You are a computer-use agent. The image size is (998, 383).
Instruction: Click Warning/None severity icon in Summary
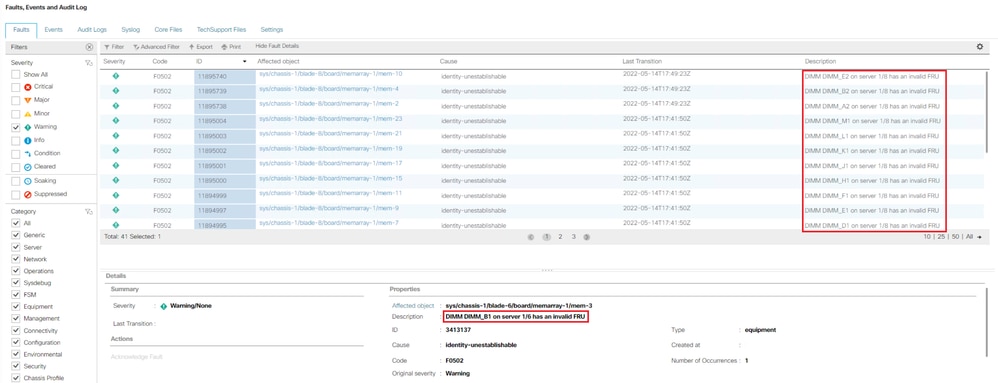click(164, 306)
